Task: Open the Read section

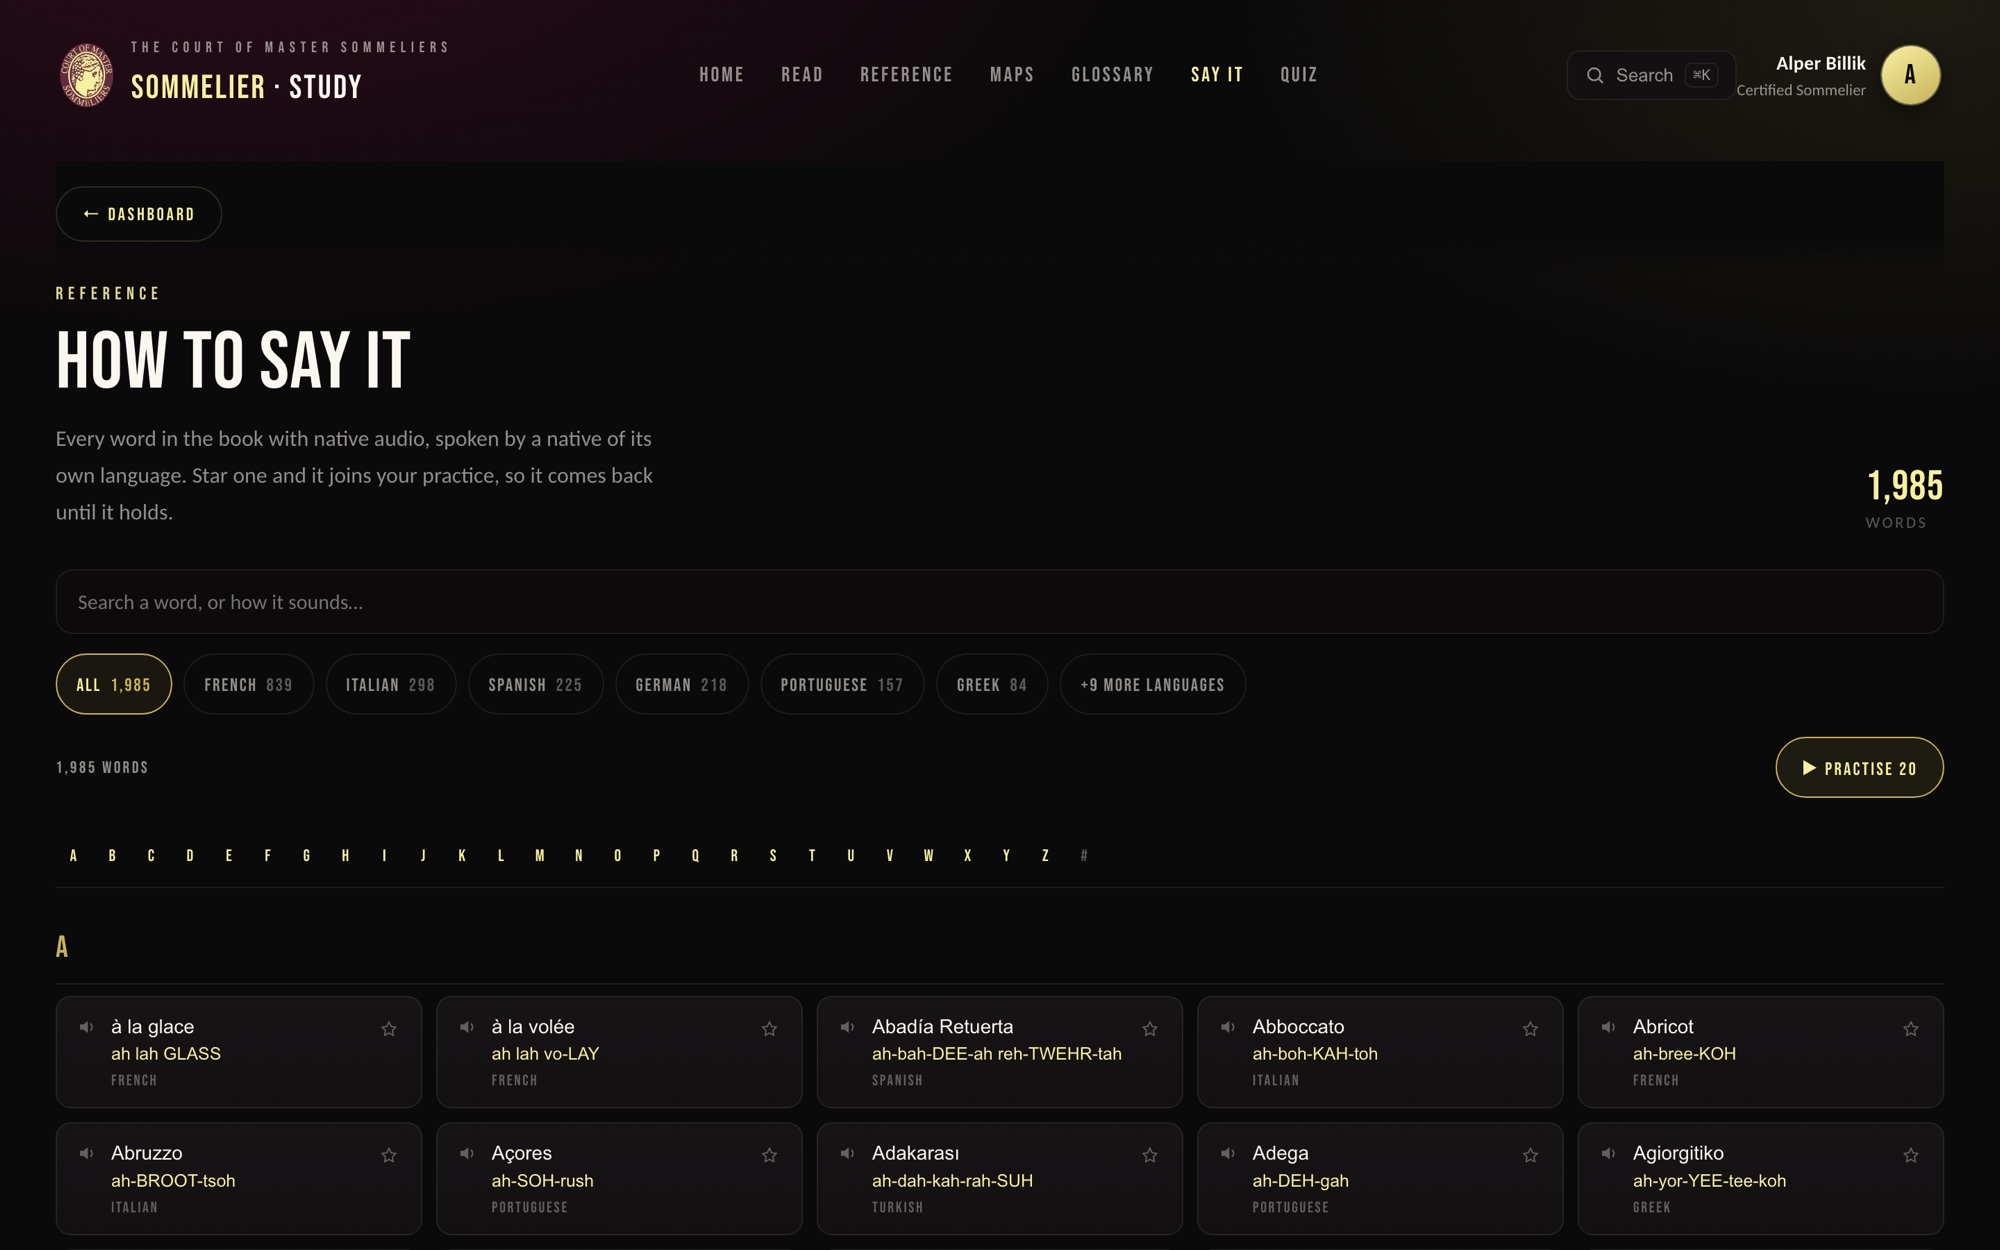Action: point(802,75)
